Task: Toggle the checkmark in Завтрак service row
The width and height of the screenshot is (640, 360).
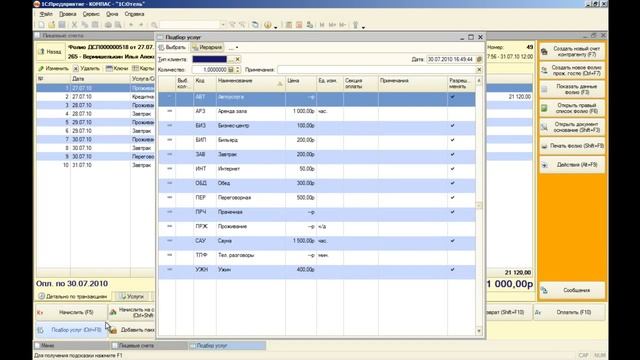Action: pos(452,155)
